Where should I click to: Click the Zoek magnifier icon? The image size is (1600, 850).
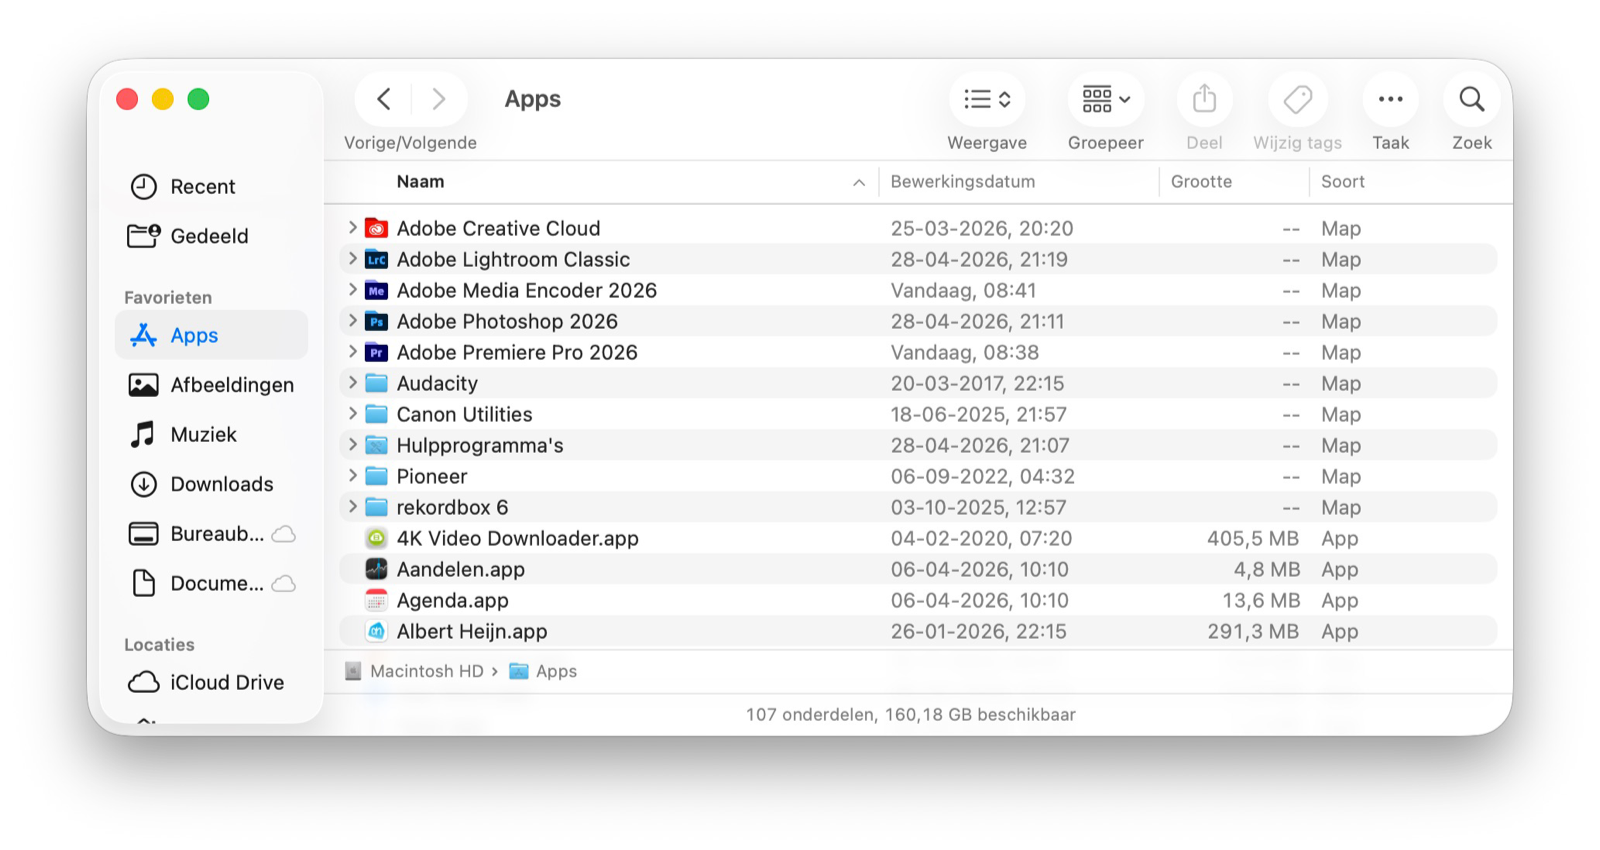pyautogui.click(x=1472, y=99)
